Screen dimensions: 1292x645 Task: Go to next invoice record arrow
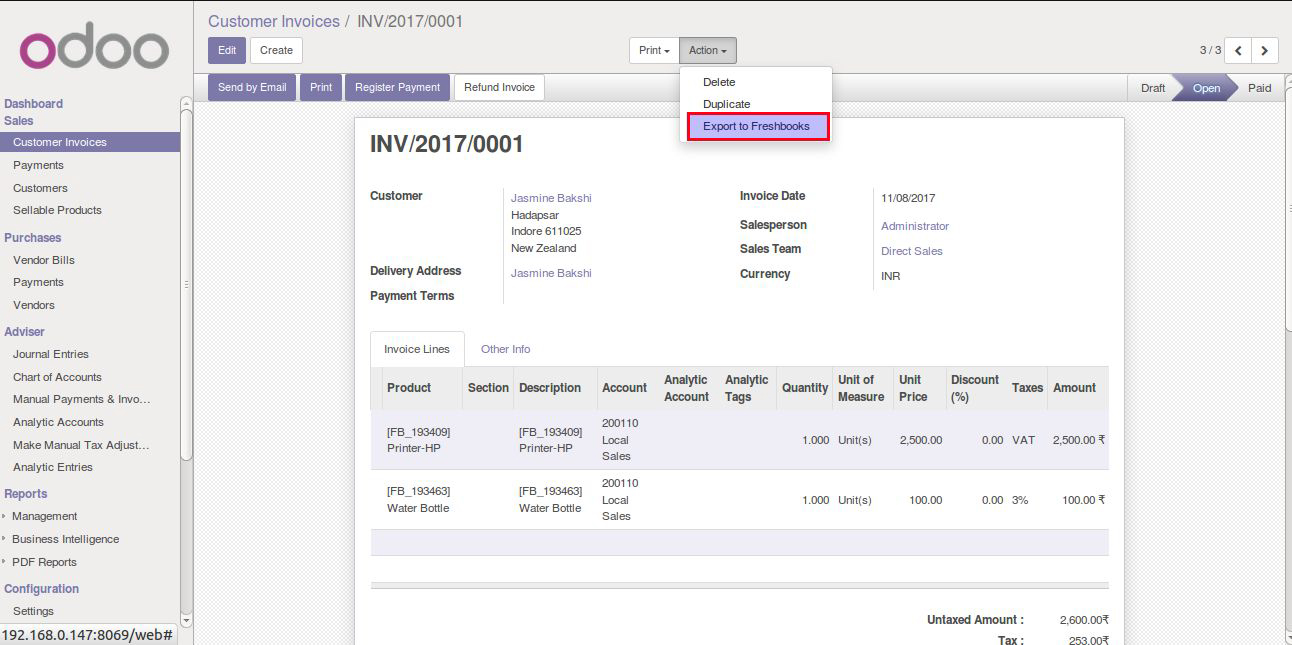click(1265, 50)
